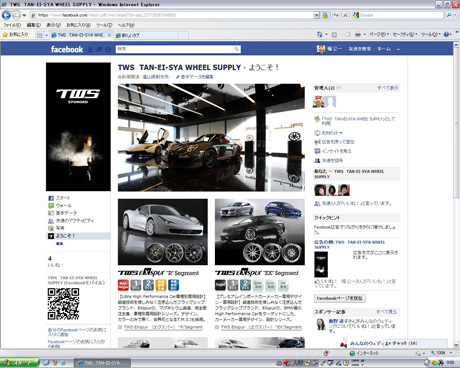Click the Internet Explorer back arrow button

(x=6, y=15)
